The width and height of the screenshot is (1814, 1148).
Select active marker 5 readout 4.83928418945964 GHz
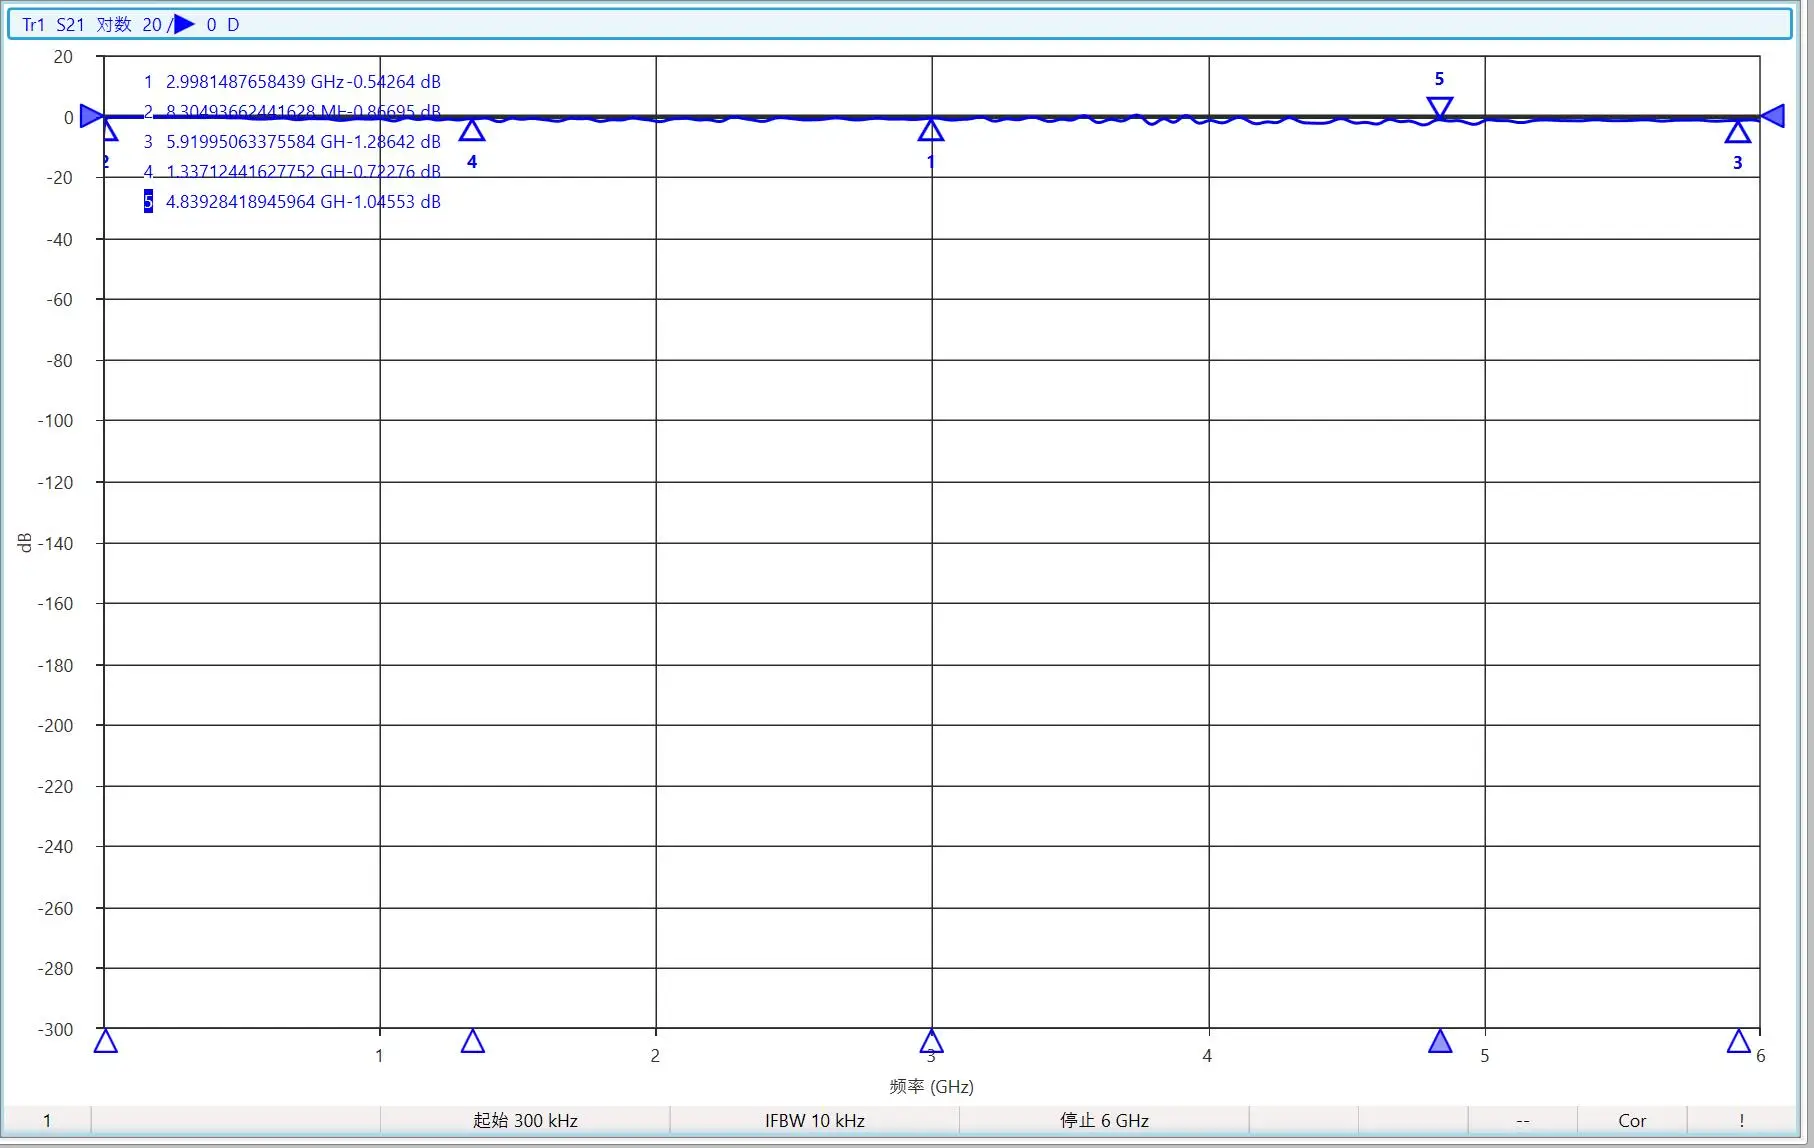pyautogui.click(x=292, y=202)
